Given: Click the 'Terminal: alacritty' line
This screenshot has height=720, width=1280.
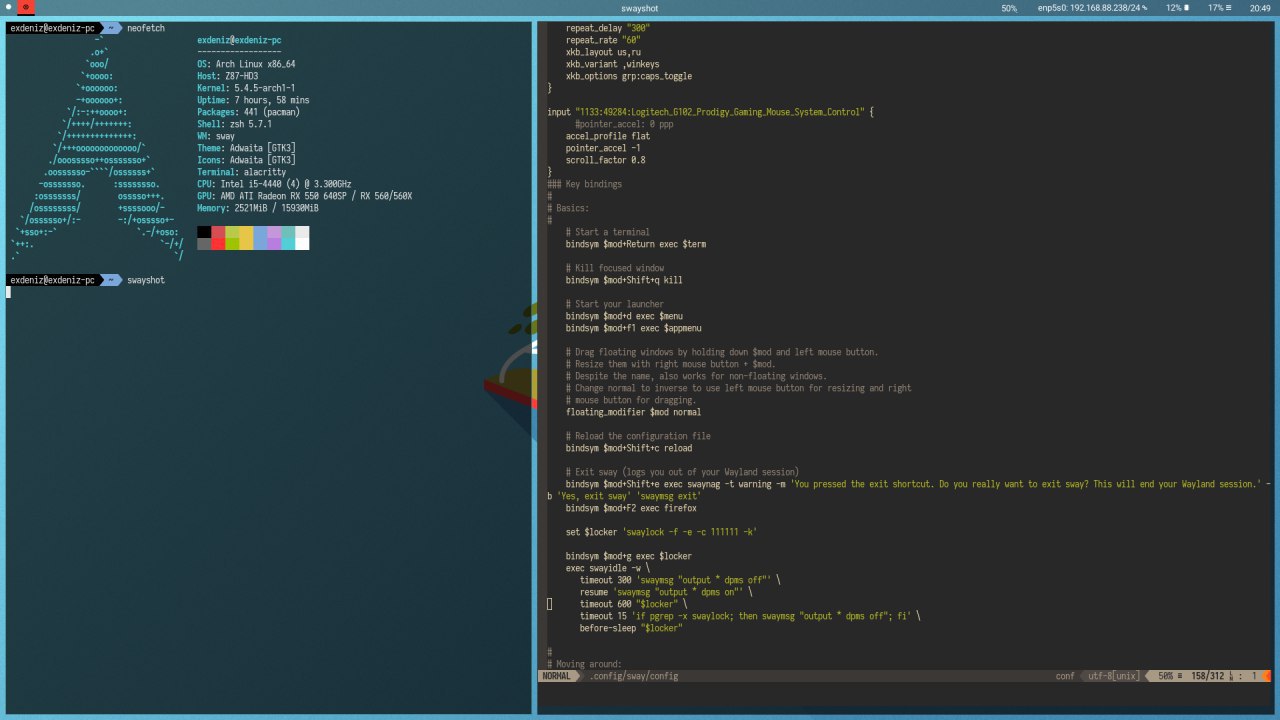Looking at the screenshot, I should tap(241, 172).
